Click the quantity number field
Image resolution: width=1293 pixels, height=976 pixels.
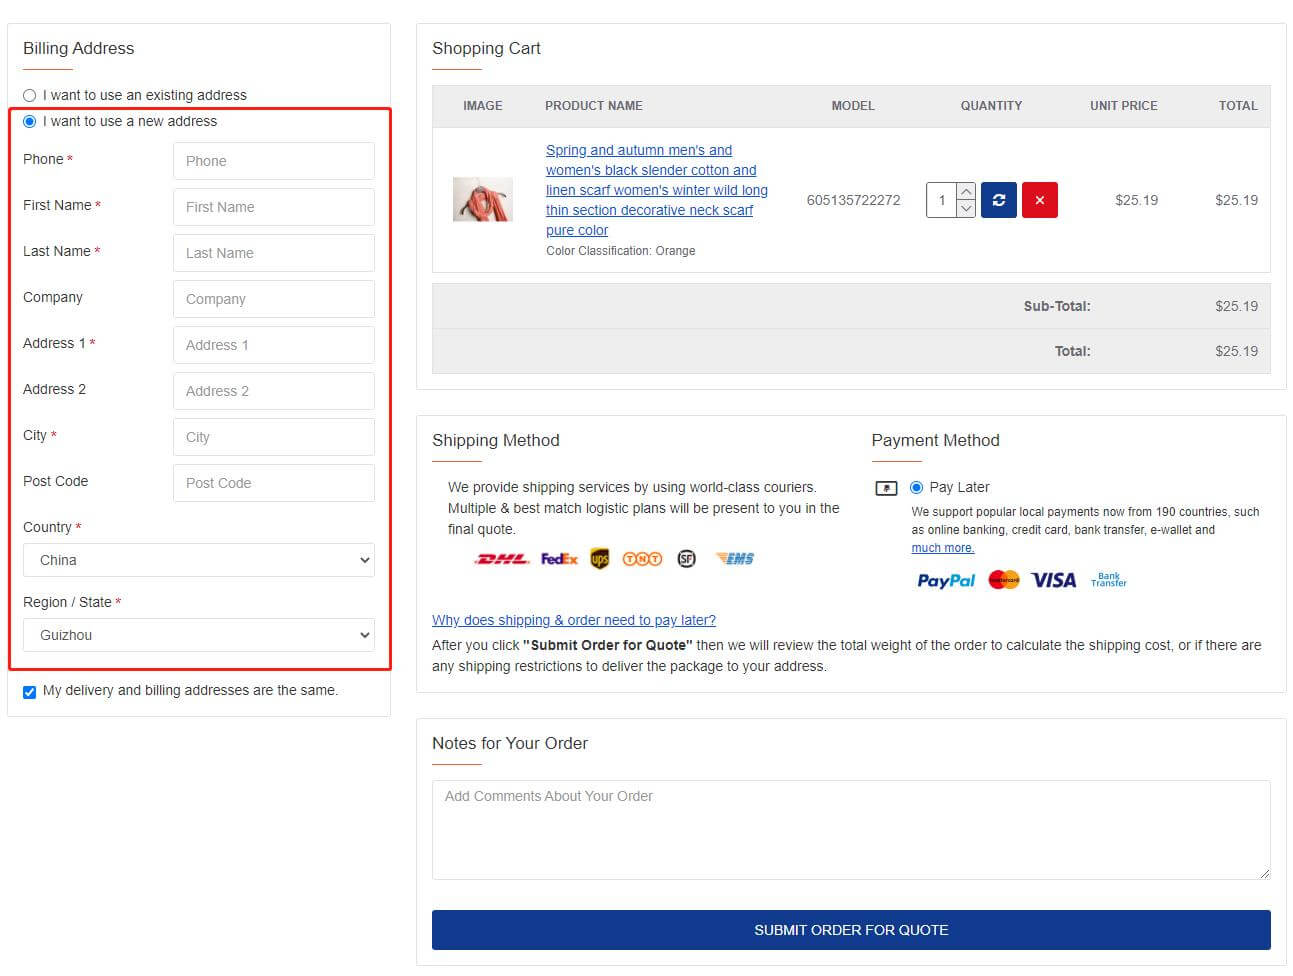pyautogui.click(x=941, y=200)
